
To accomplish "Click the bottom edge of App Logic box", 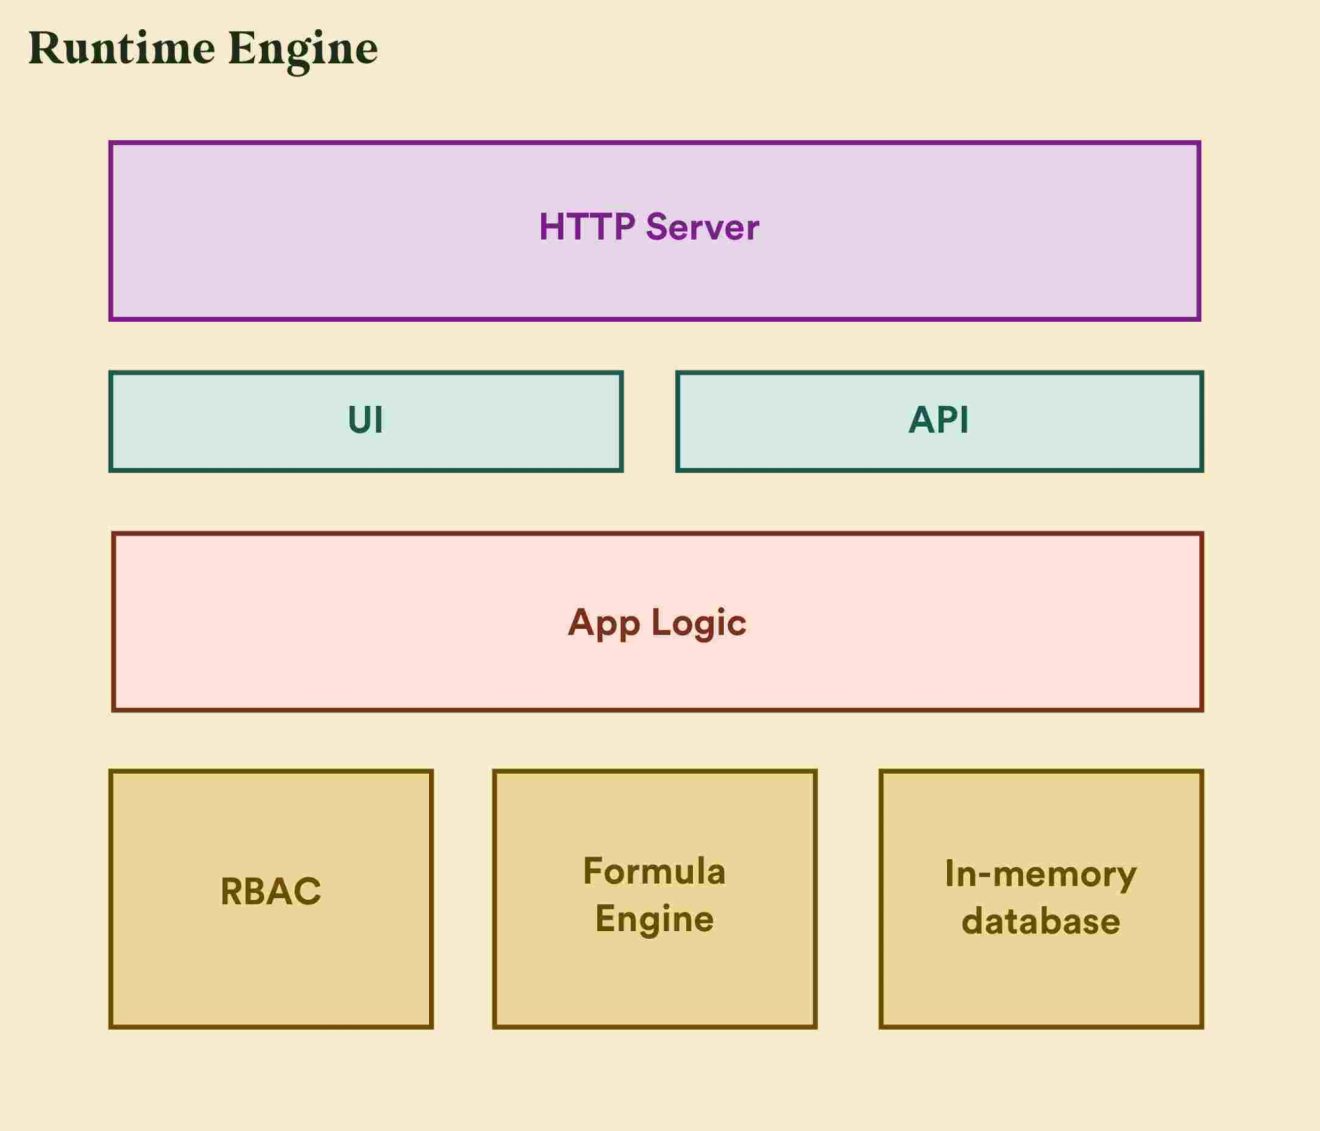I will (x=655, y=710).
